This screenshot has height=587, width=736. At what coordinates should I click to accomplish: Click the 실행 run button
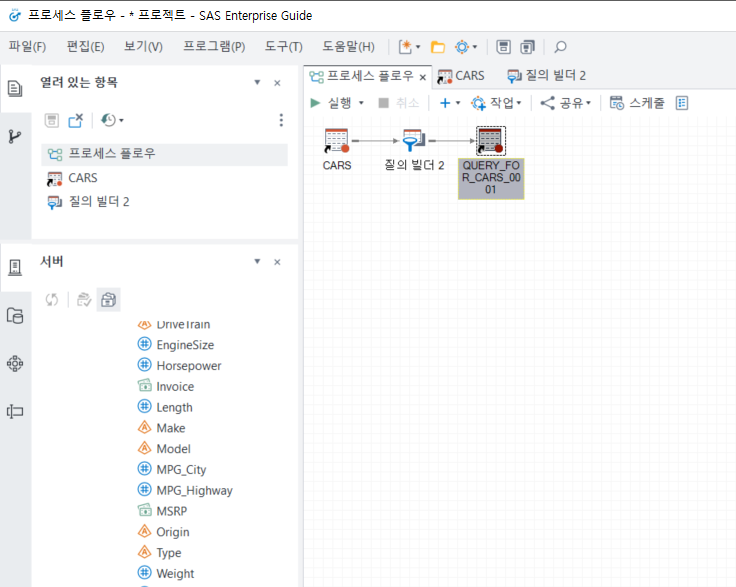pyautogui.click(x=331, y=103)
